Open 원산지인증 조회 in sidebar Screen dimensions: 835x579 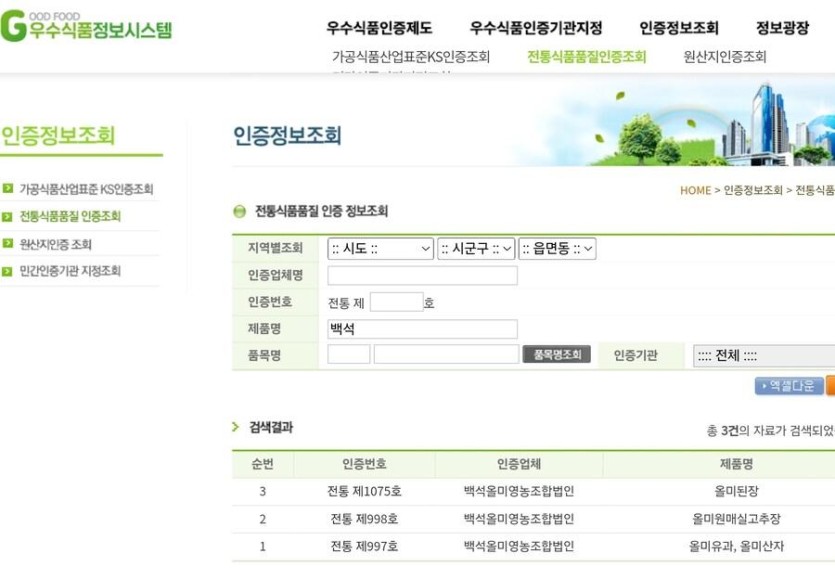(x=55, y=244)
